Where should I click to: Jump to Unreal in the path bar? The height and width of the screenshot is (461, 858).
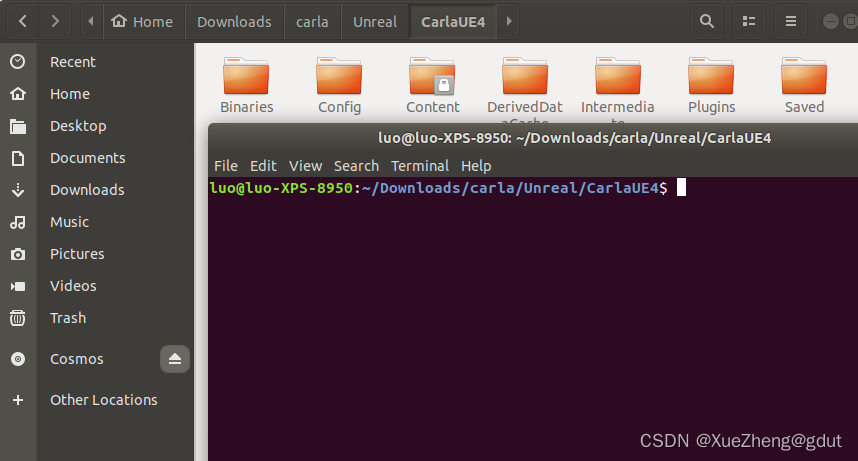click(375, 21)
